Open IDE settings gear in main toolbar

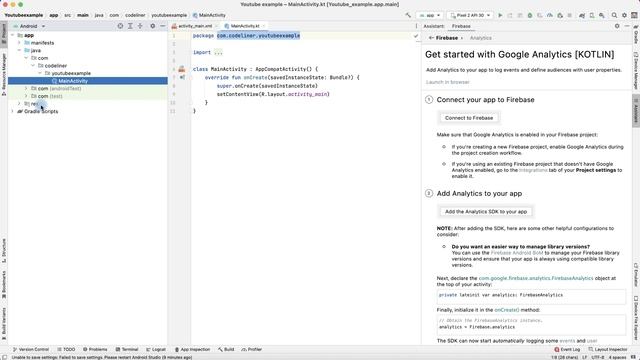point(624,15)
